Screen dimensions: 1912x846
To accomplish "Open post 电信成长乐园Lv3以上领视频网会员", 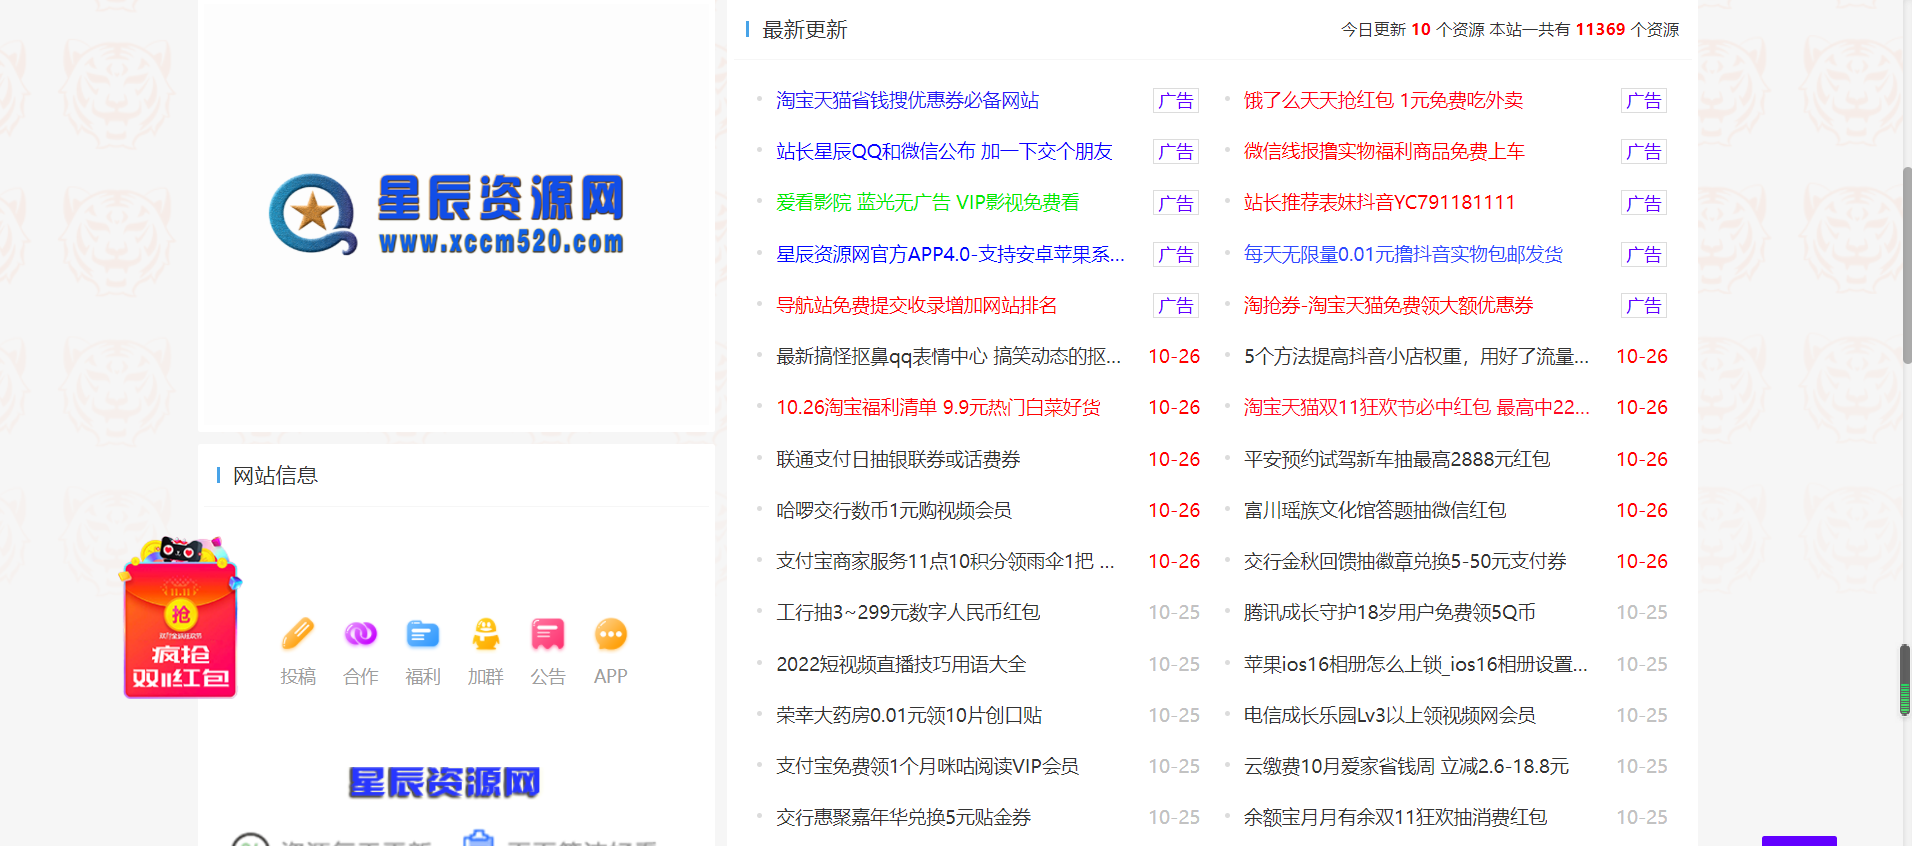I will click(x=1389, y=715).
